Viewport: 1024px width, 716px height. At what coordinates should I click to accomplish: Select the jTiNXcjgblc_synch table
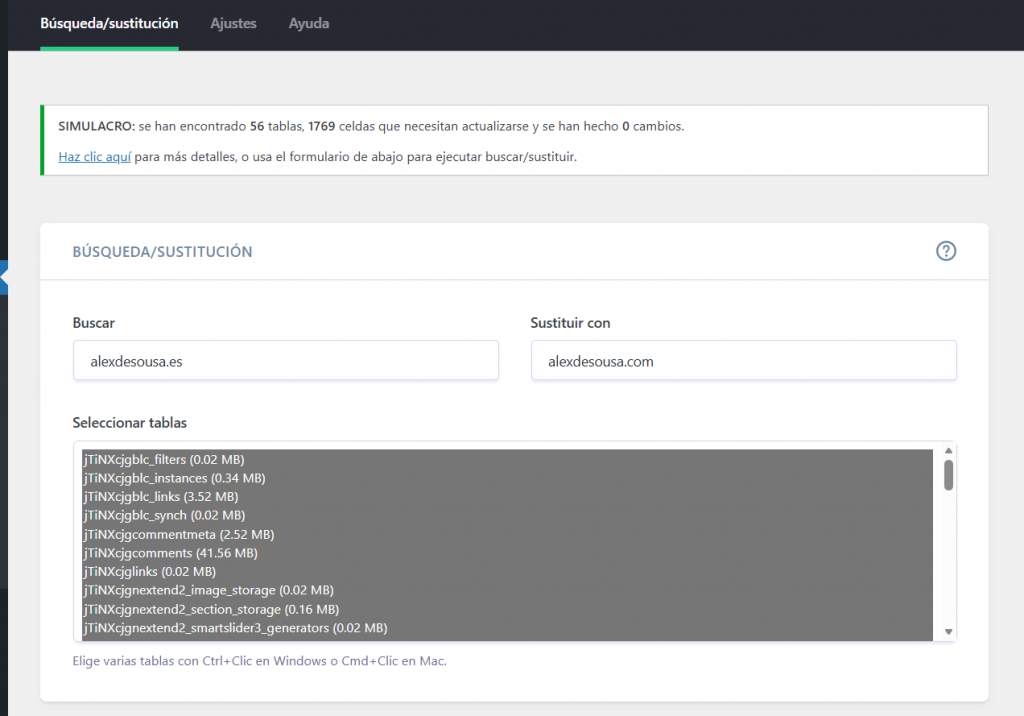[163, 515]
